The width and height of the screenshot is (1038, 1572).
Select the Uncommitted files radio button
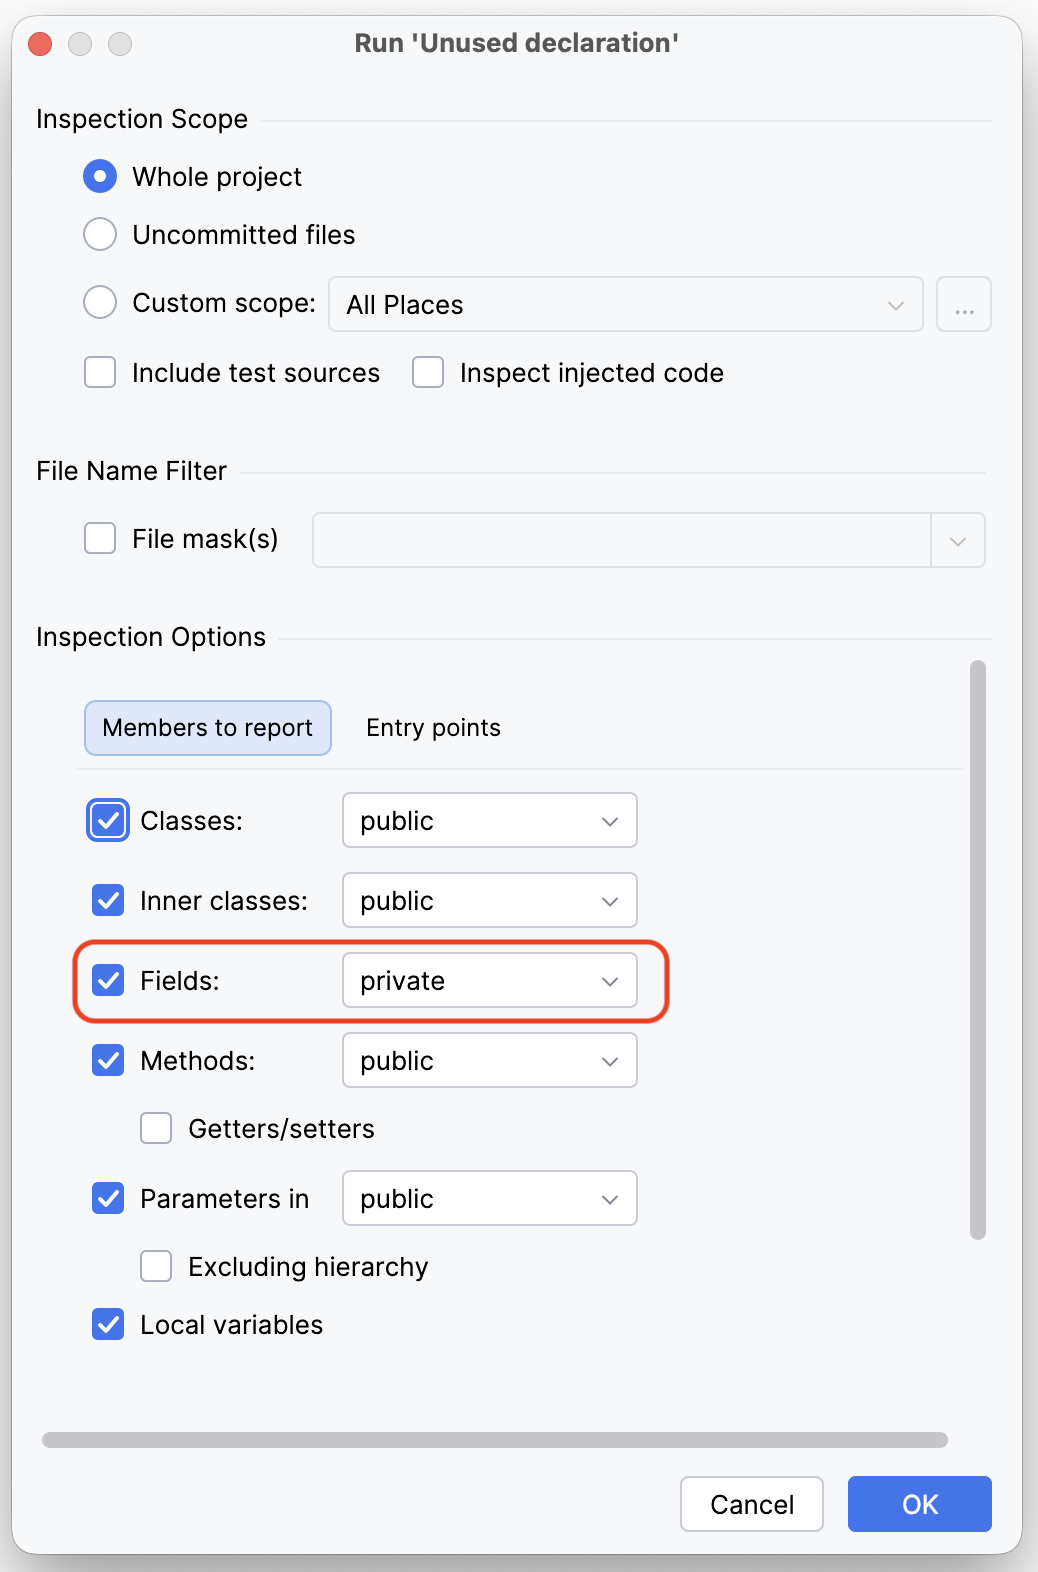coord(100,235)
